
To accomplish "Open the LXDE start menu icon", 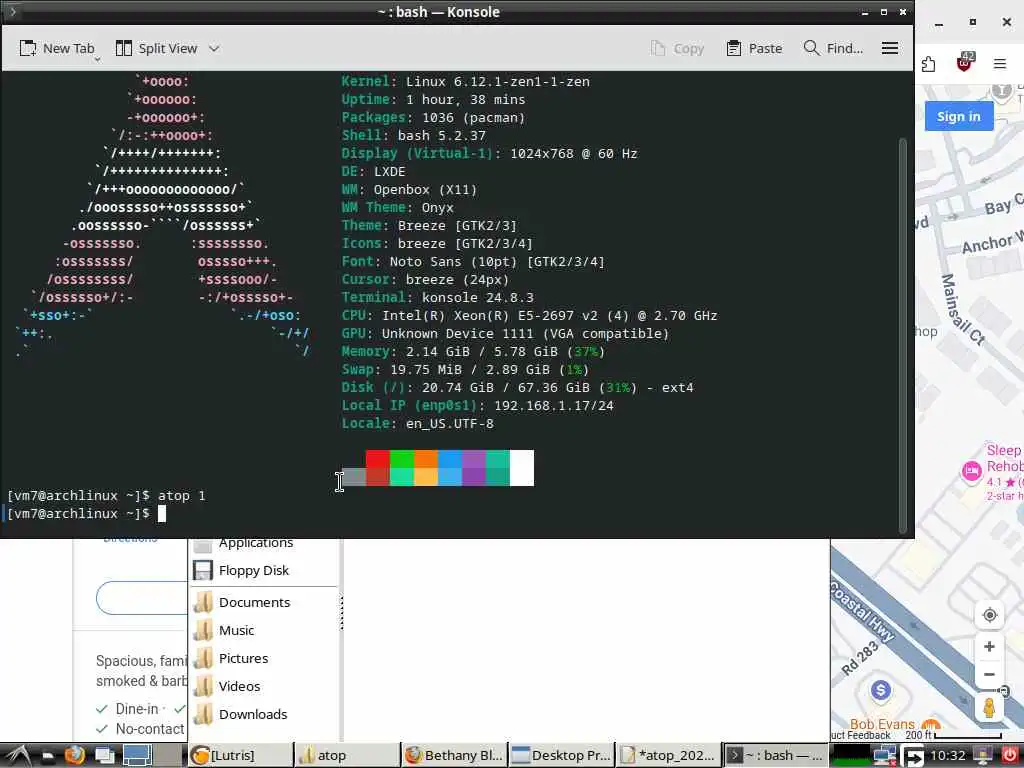I will [x=17, y=756].
